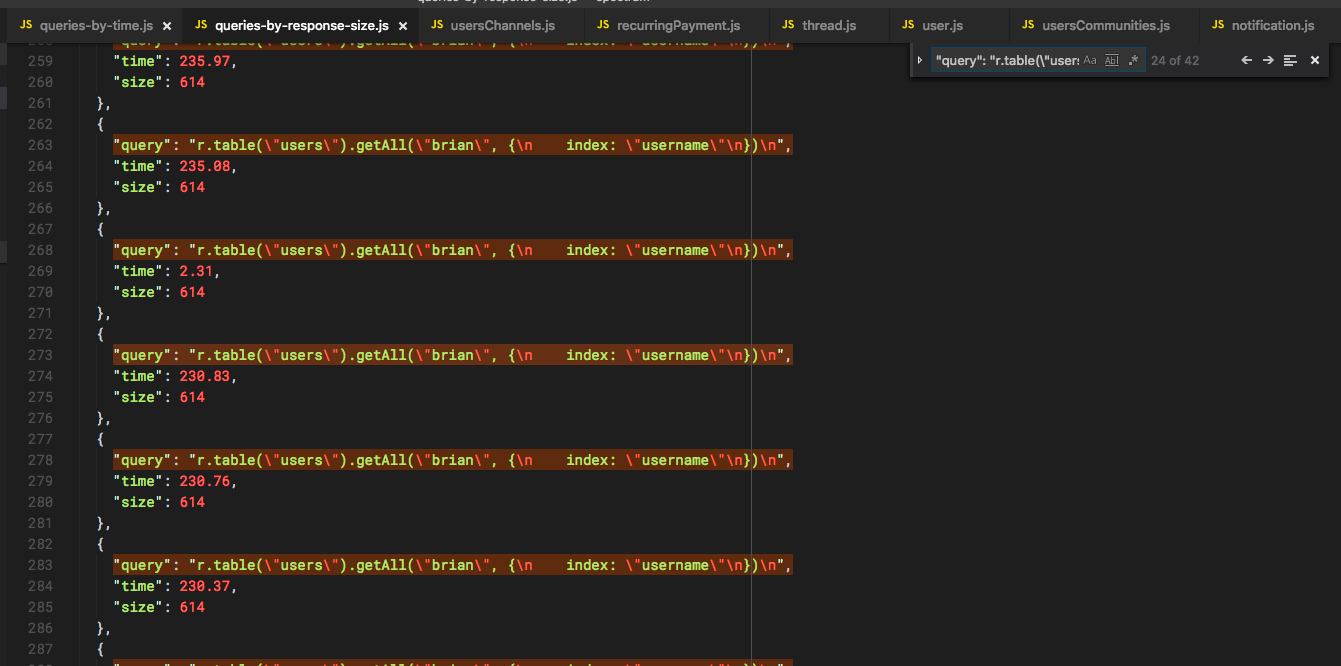
Task: Click line number 278 in gutter
Action: [x=41, y=460]
